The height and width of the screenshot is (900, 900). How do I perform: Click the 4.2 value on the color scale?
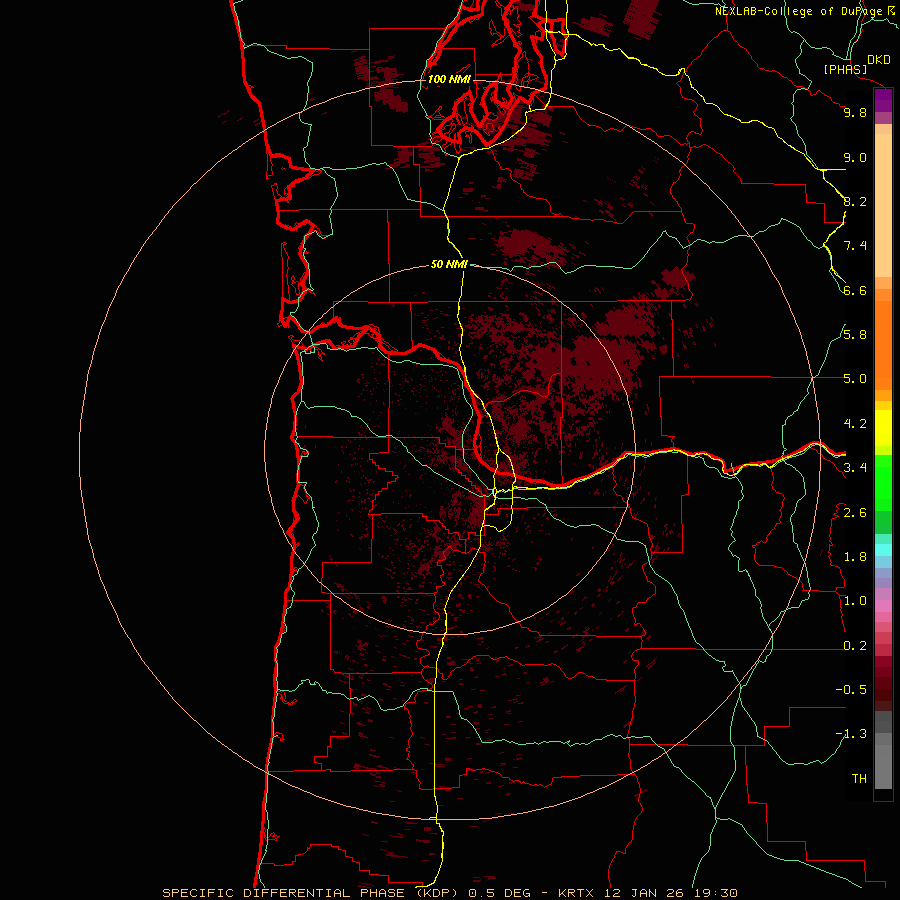[x=855, y=424]
